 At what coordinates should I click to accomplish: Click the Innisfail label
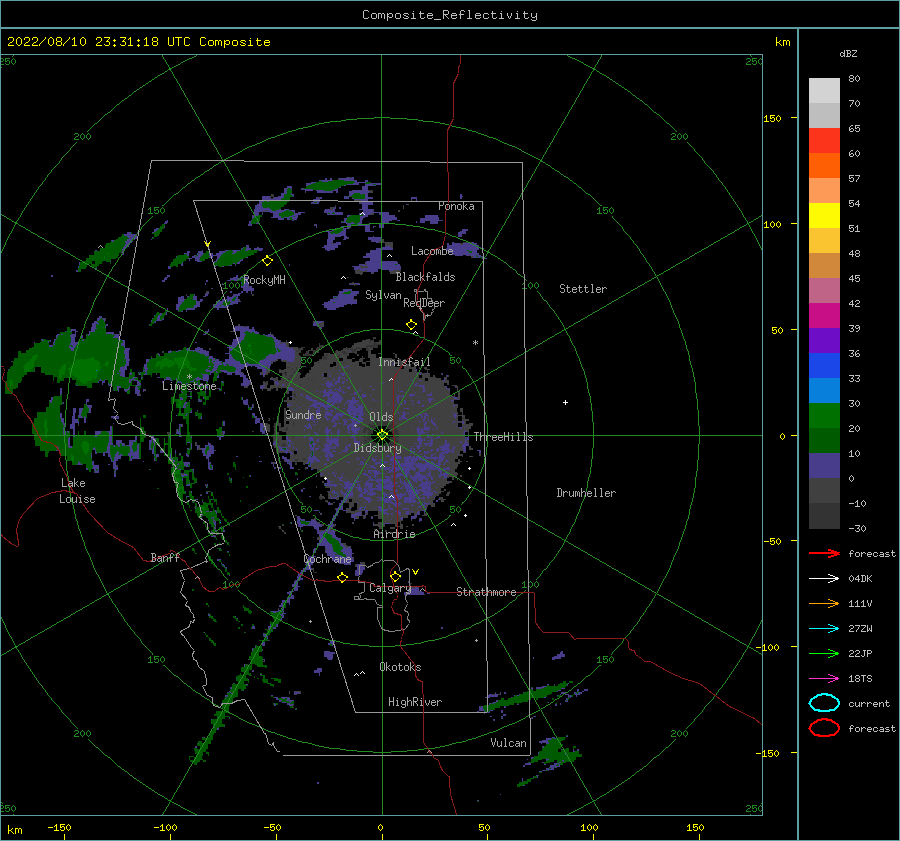pos(404,362)
